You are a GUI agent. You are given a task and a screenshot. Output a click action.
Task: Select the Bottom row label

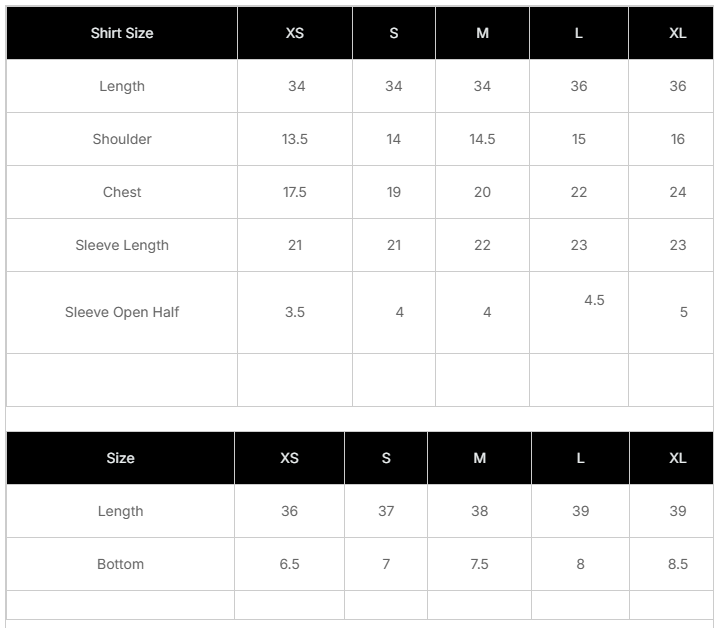(x=120, y=564)
